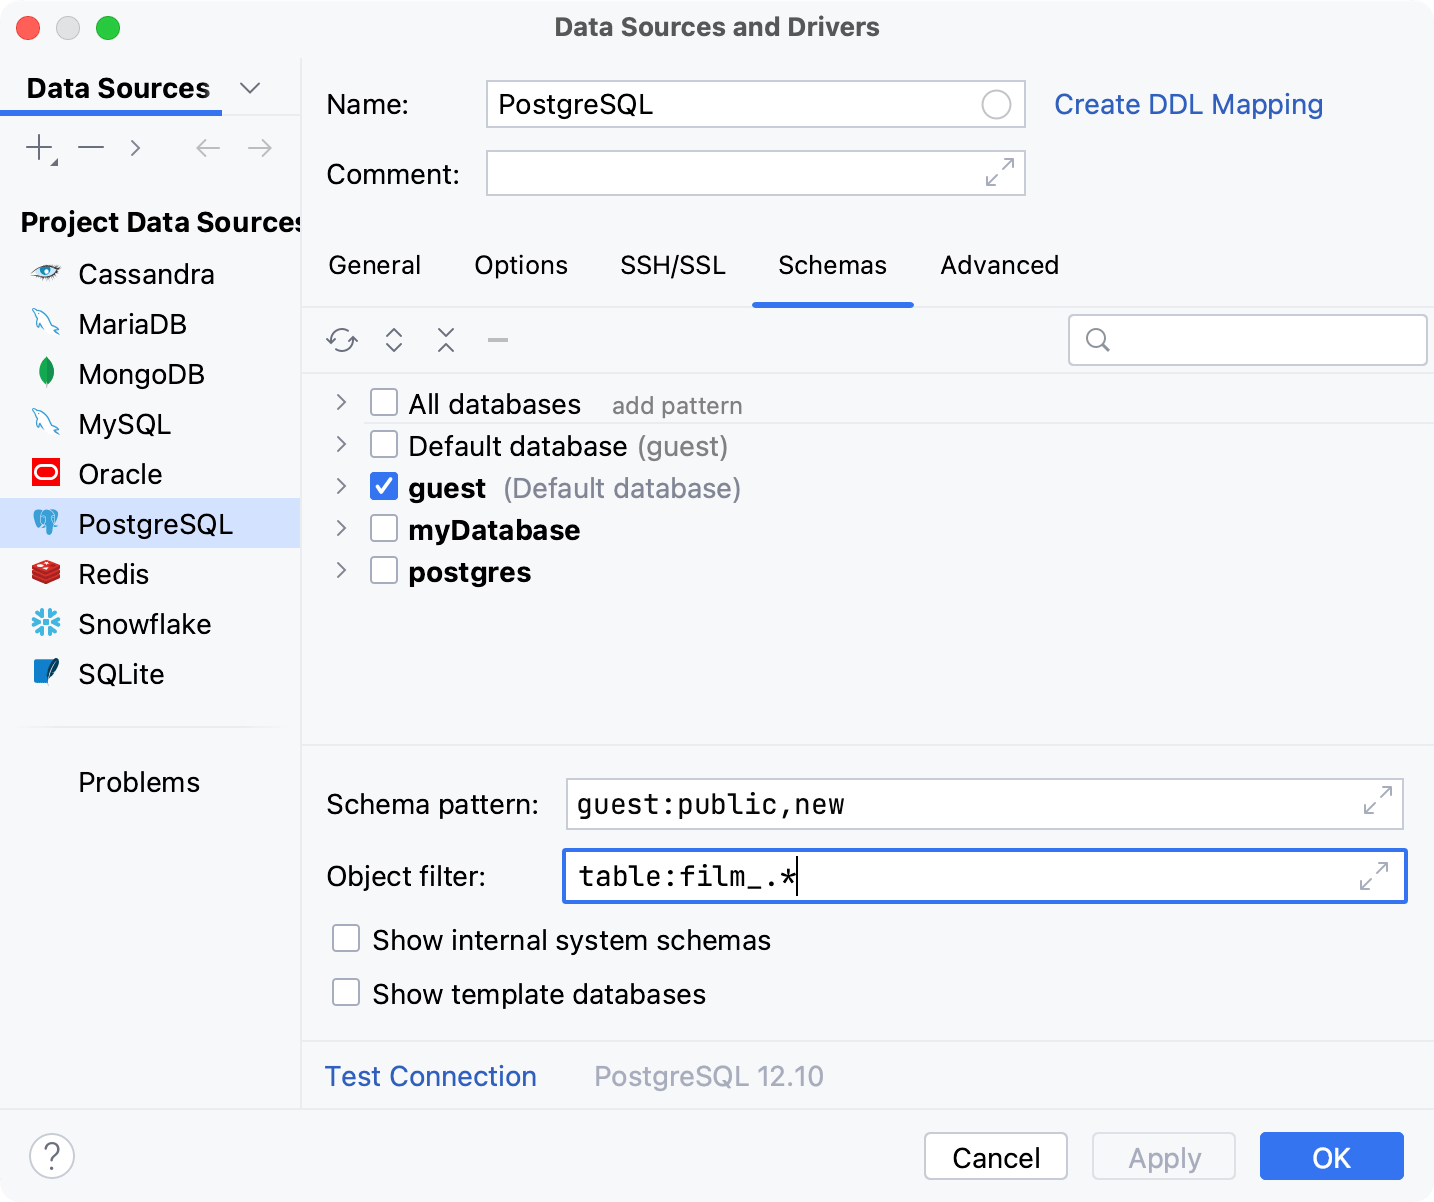This screenshot has height=1202, width=1434.
Task: Expand the postgres database node
Action: pos(340,570)
